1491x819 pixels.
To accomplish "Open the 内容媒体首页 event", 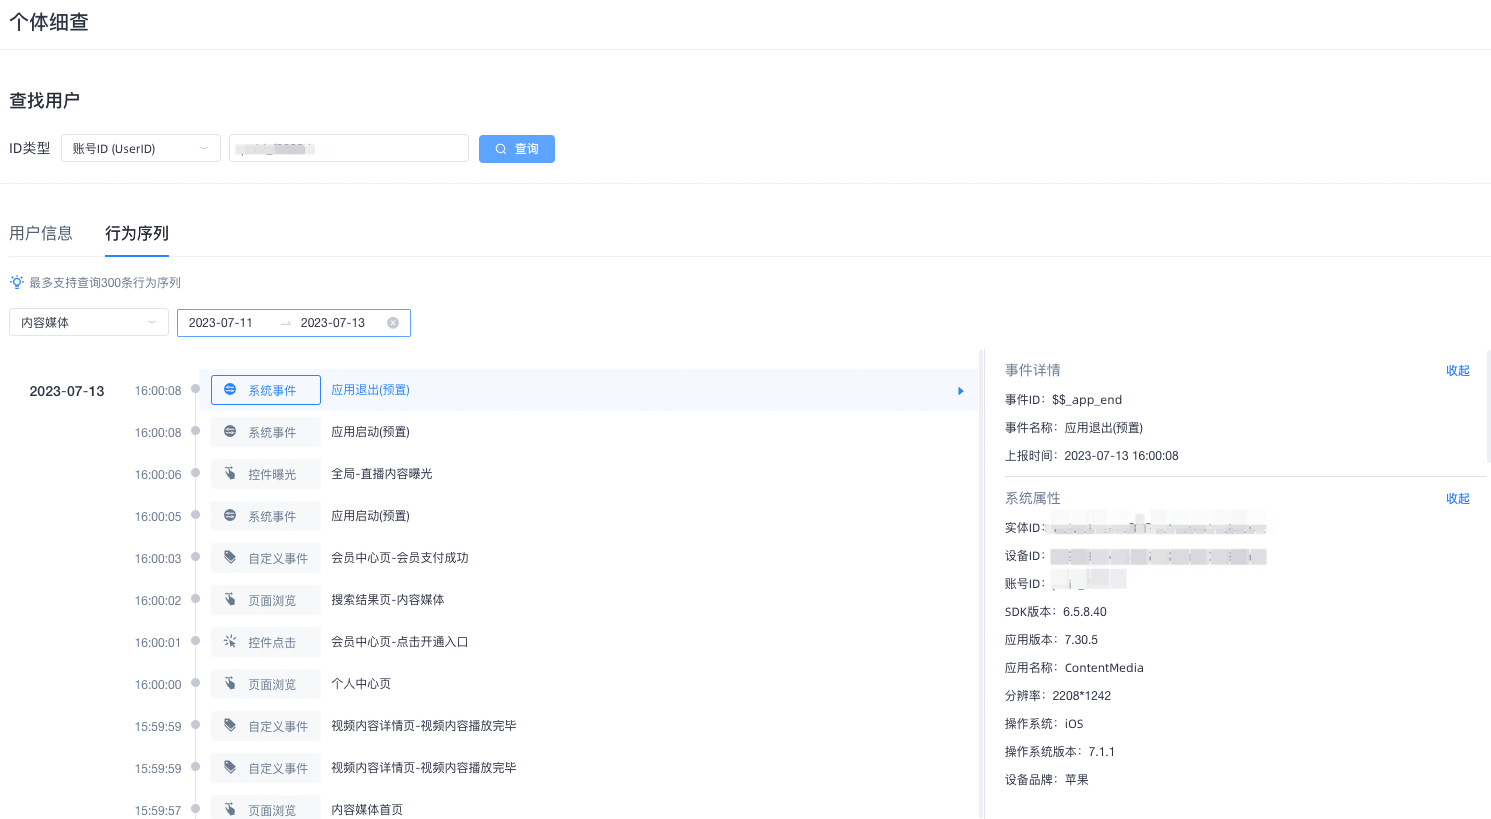I will [367, 810].
